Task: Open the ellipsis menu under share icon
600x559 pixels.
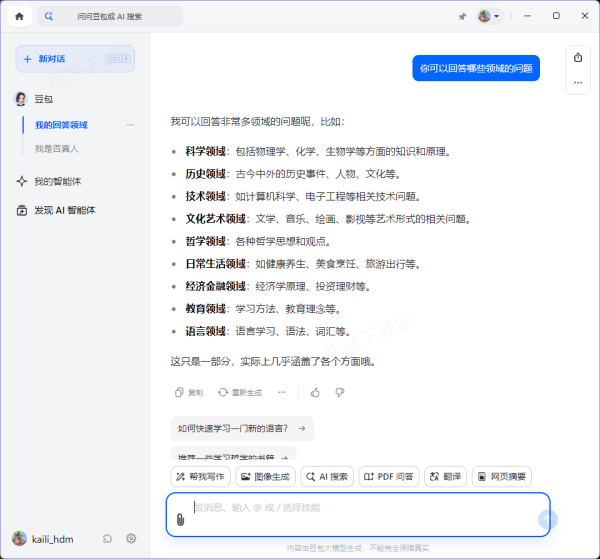Action: 578,82
